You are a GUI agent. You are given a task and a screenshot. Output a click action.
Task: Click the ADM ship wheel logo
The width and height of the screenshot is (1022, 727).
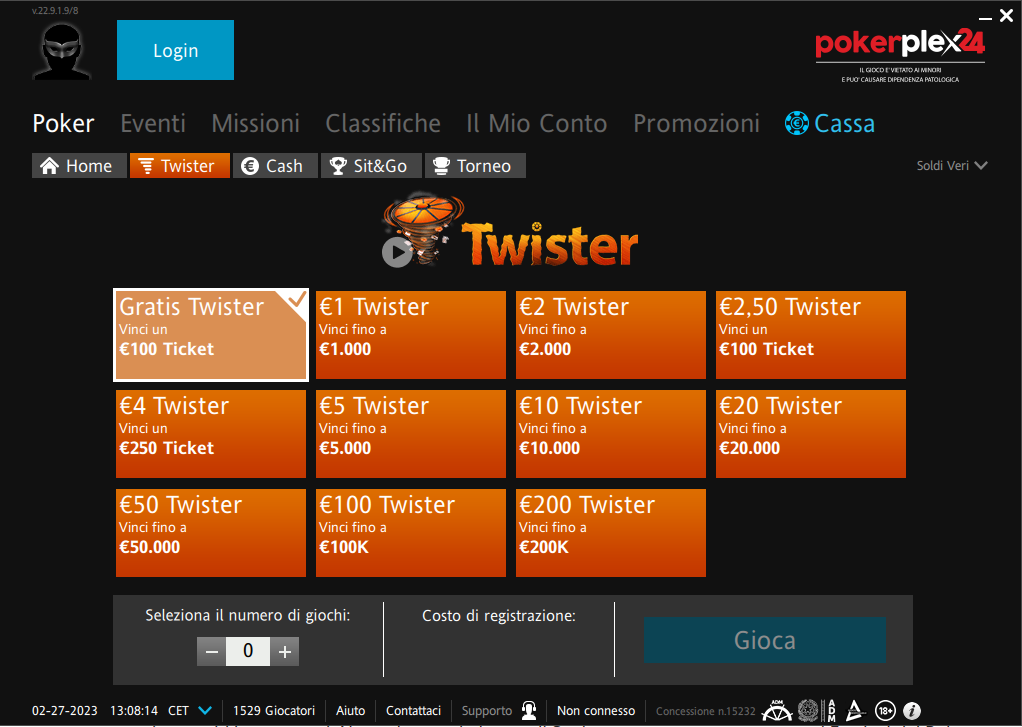point(777,710)
